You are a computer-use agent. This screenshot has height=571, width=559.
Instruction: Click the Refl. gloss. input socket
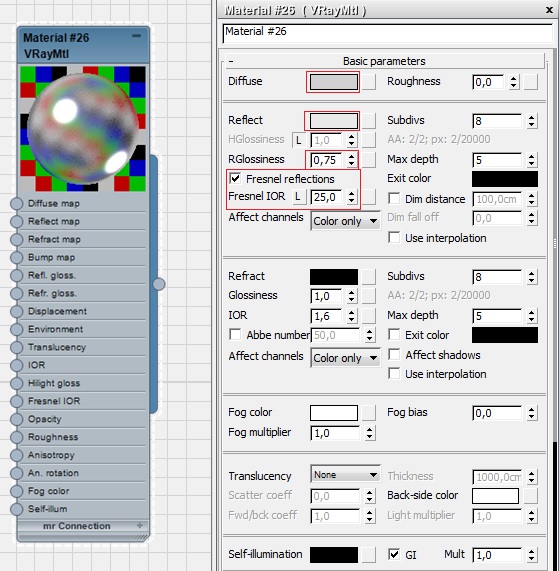pyautogui.click(x=16, y=275)
